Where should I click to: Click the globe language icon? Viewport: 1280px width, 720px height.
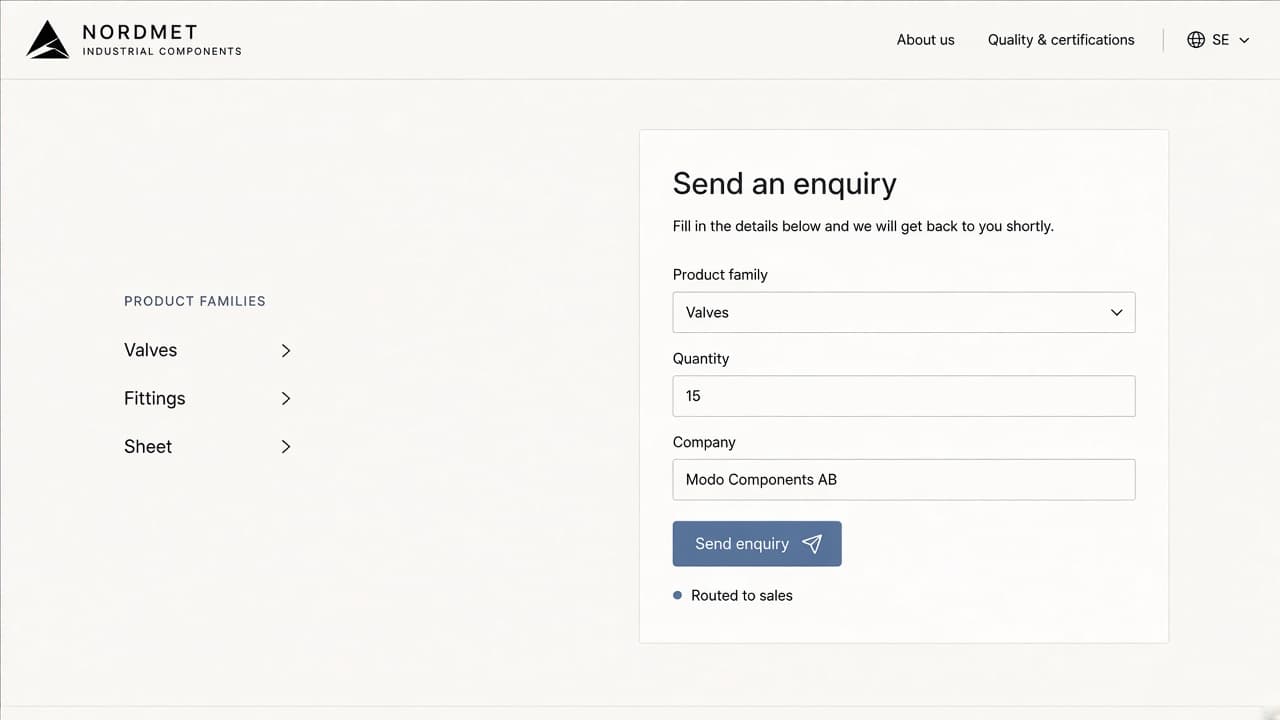1196,40
